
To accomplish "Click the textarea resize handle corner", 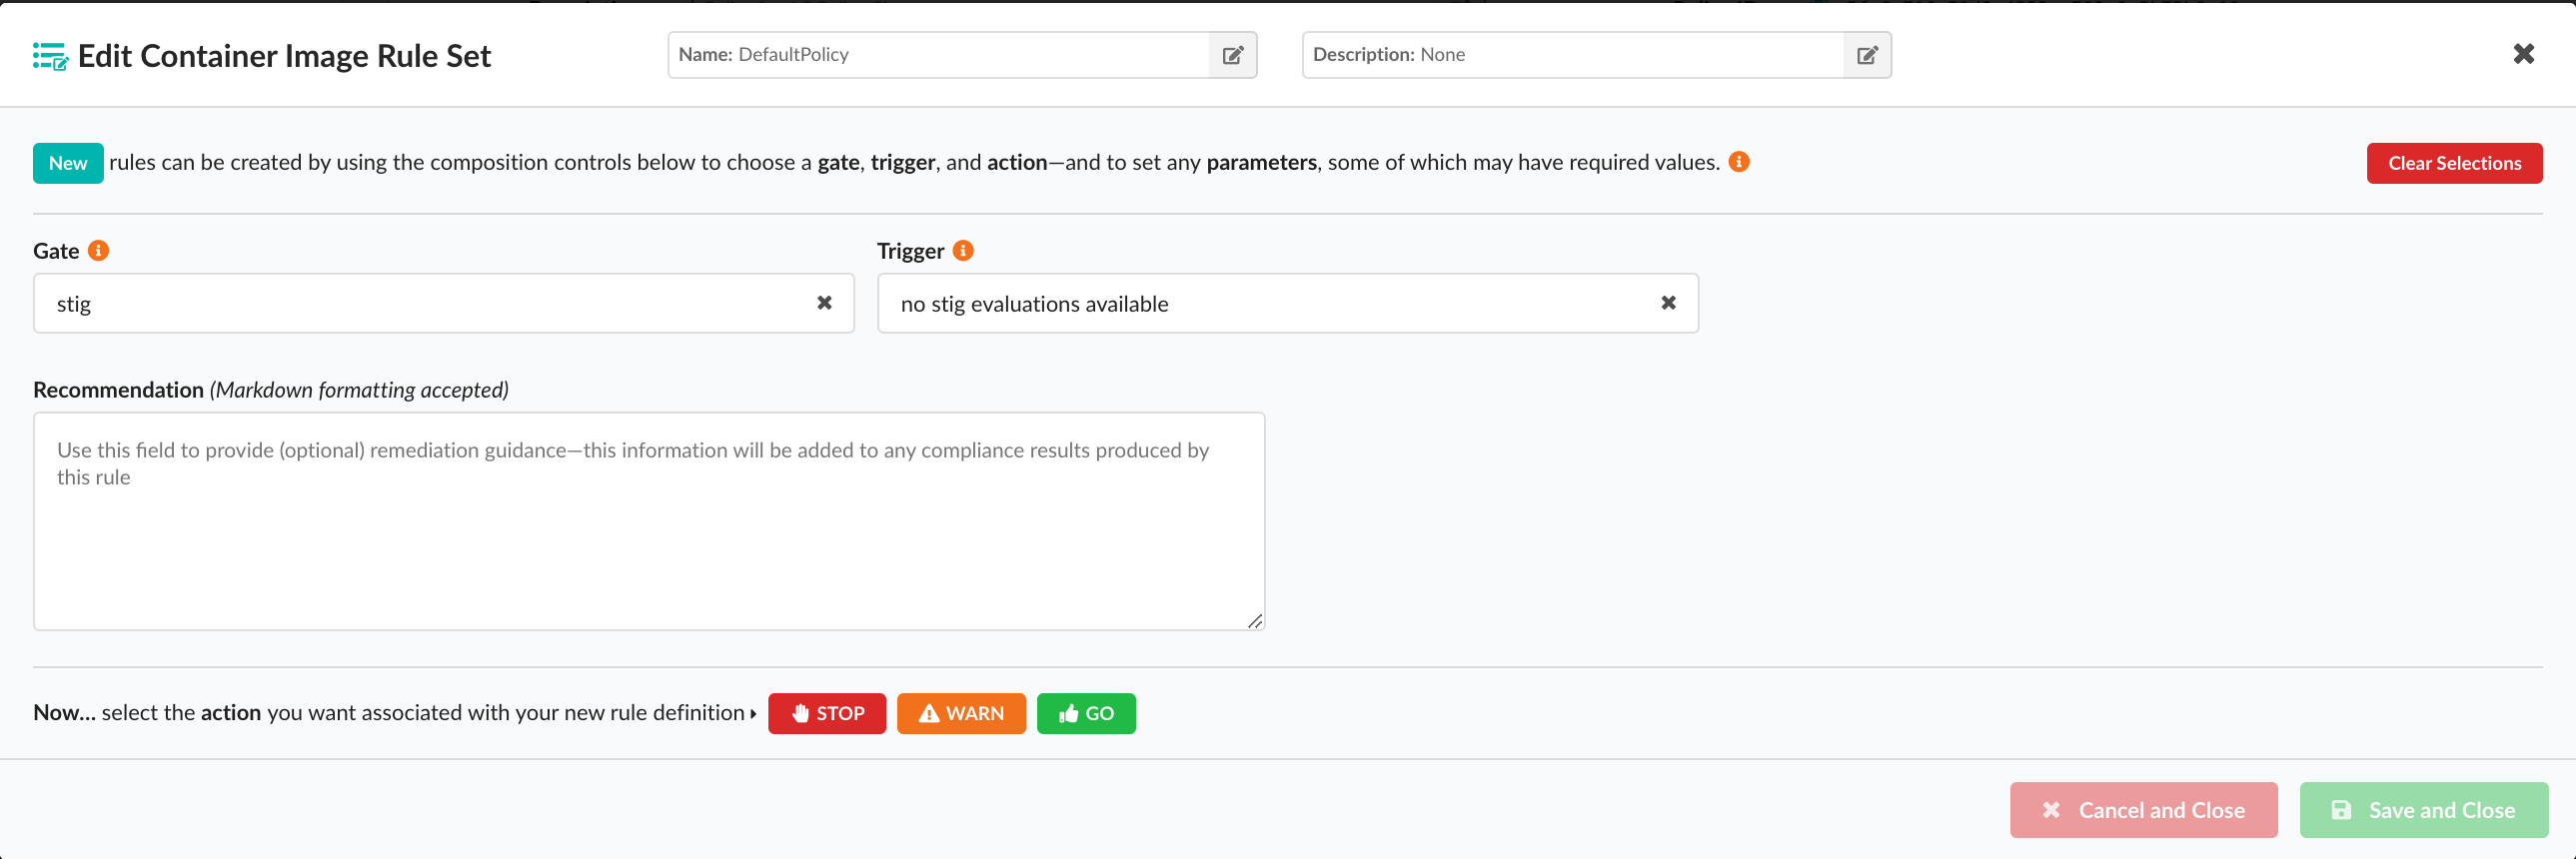I will coord(1255,621).
